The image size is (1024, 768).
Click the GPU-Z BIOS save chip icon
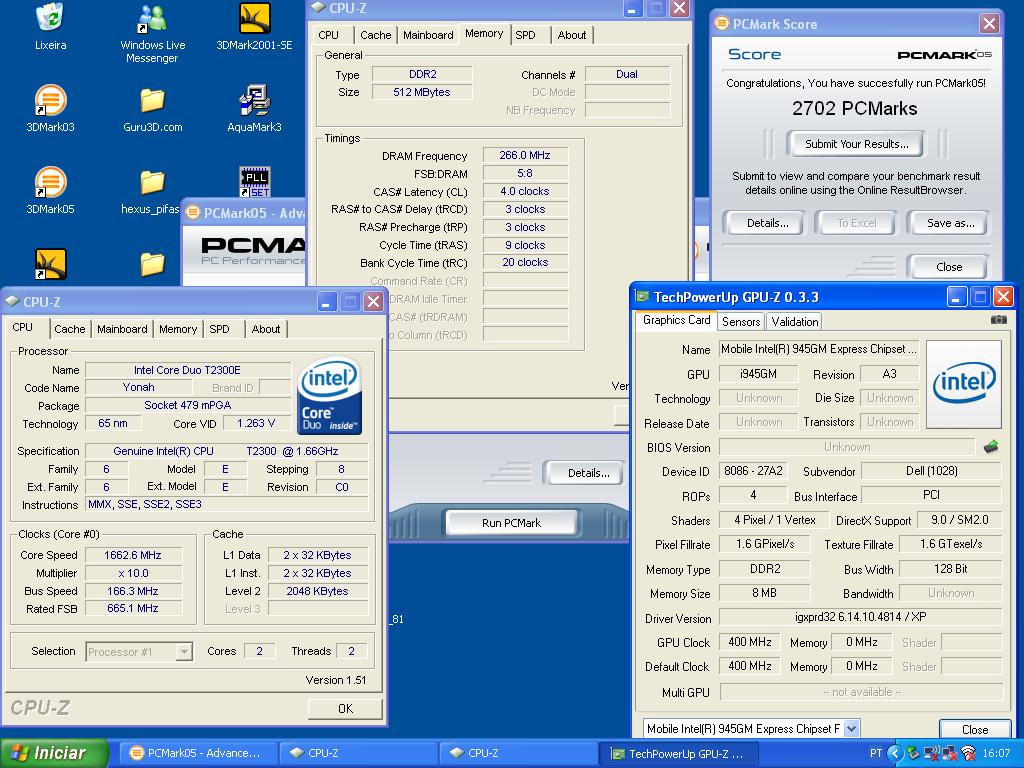point(991,447)
